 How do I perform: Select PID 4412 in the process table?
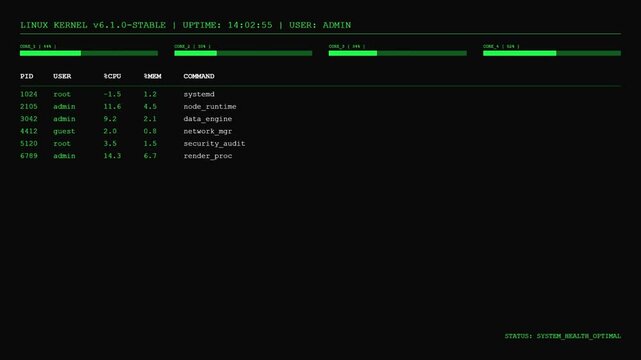(29, 131)
